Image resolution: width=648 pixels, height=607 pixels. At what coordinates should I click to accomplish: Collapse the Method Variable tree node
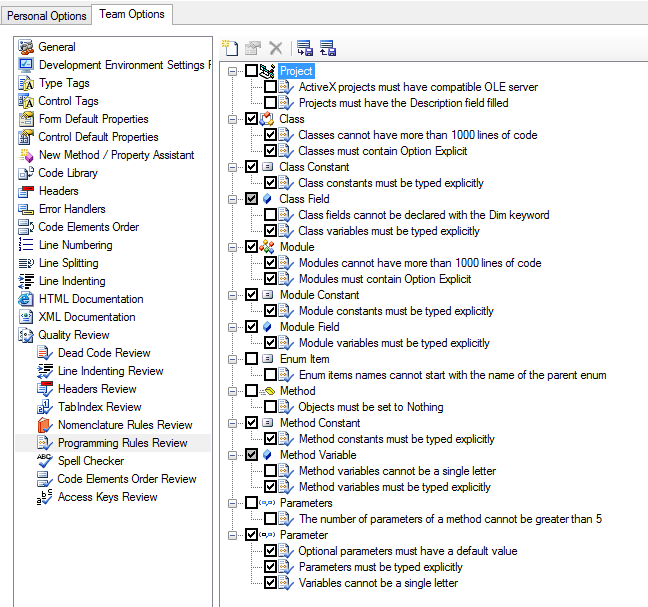233,456
